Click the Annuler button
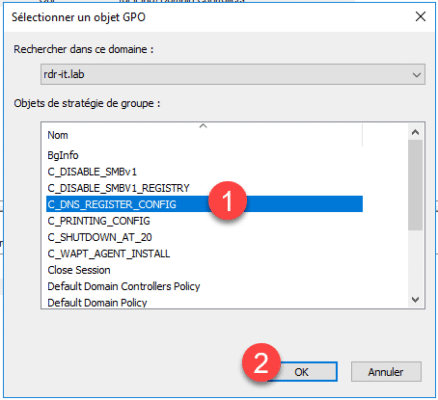438x400 pixels. pyautogui.click(x=386, y=372)
